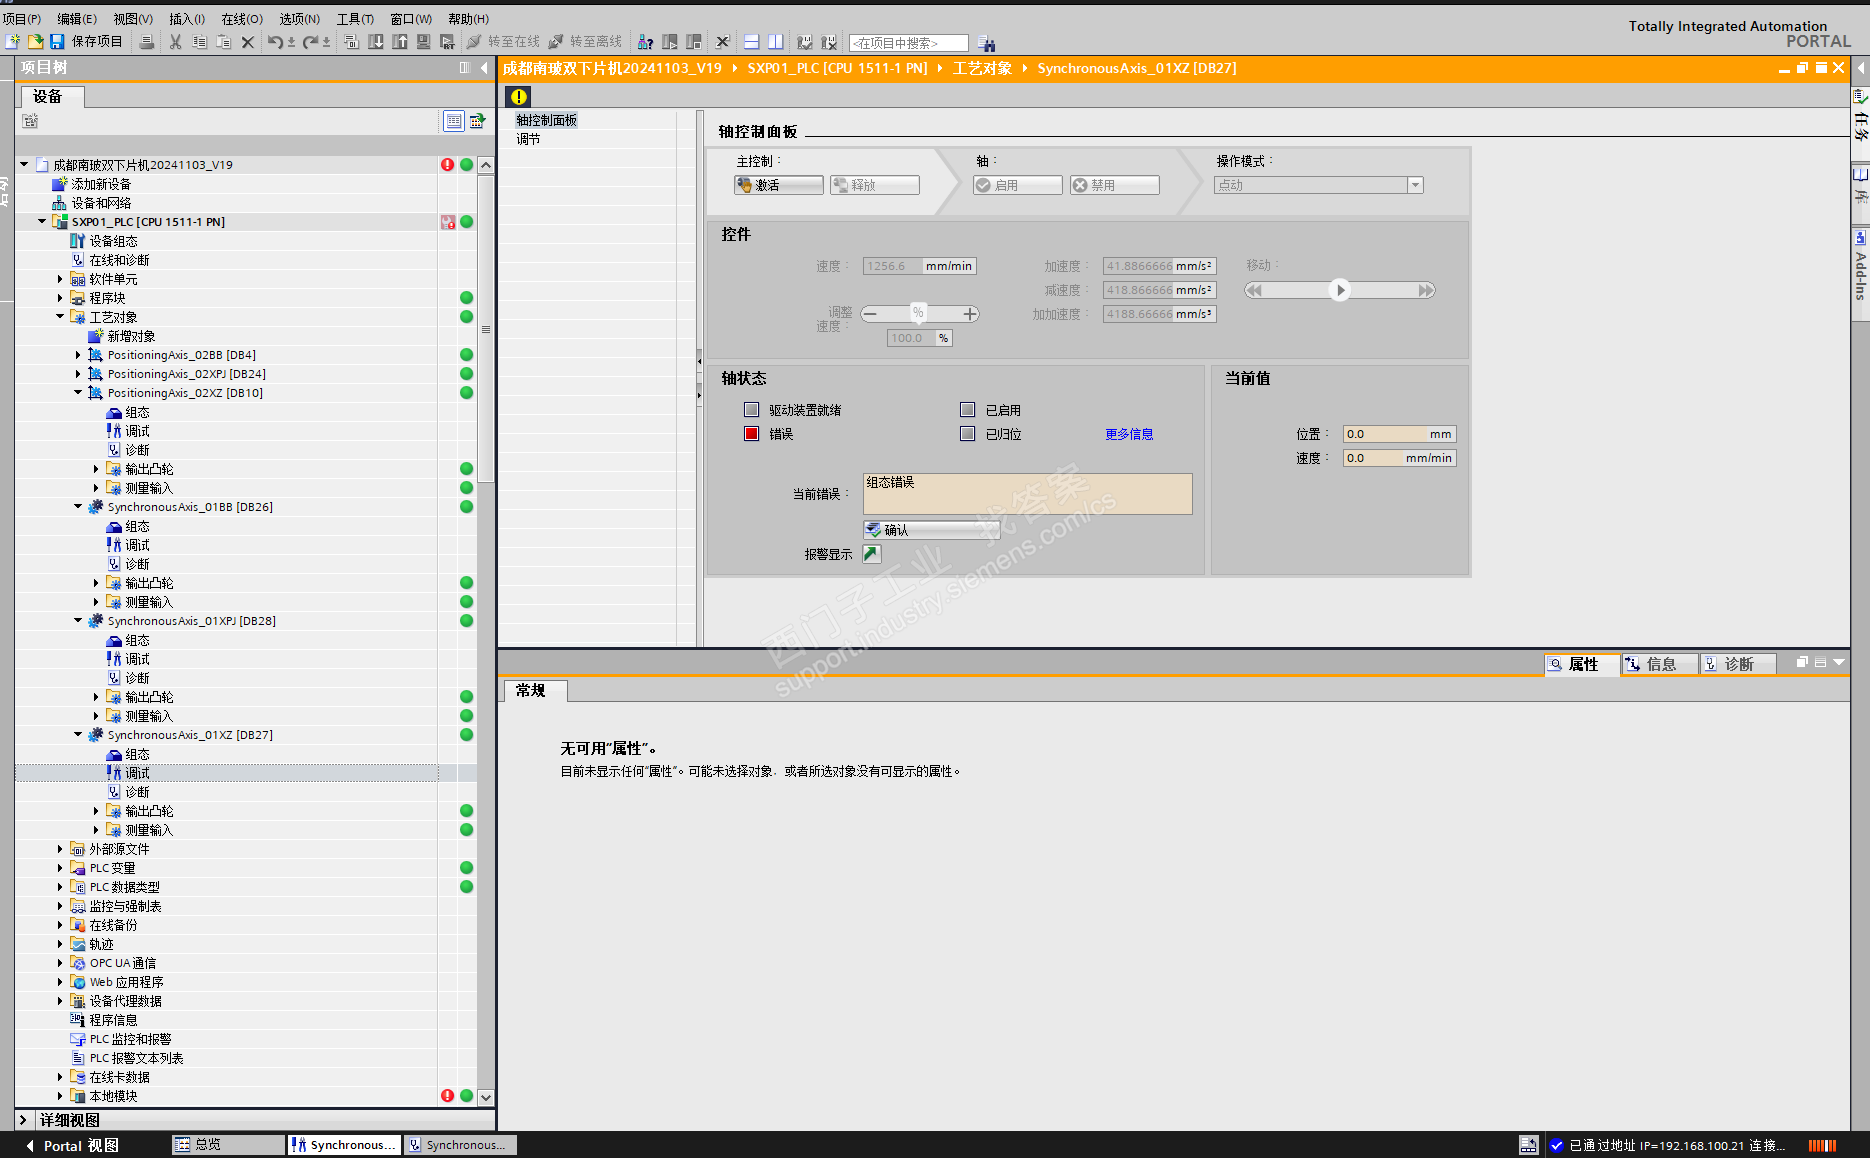Screen dimensions: 1870x1158
Task: Expand PositioningAxis_02BB [DB4] node
Action: click(x=78, y=355)
